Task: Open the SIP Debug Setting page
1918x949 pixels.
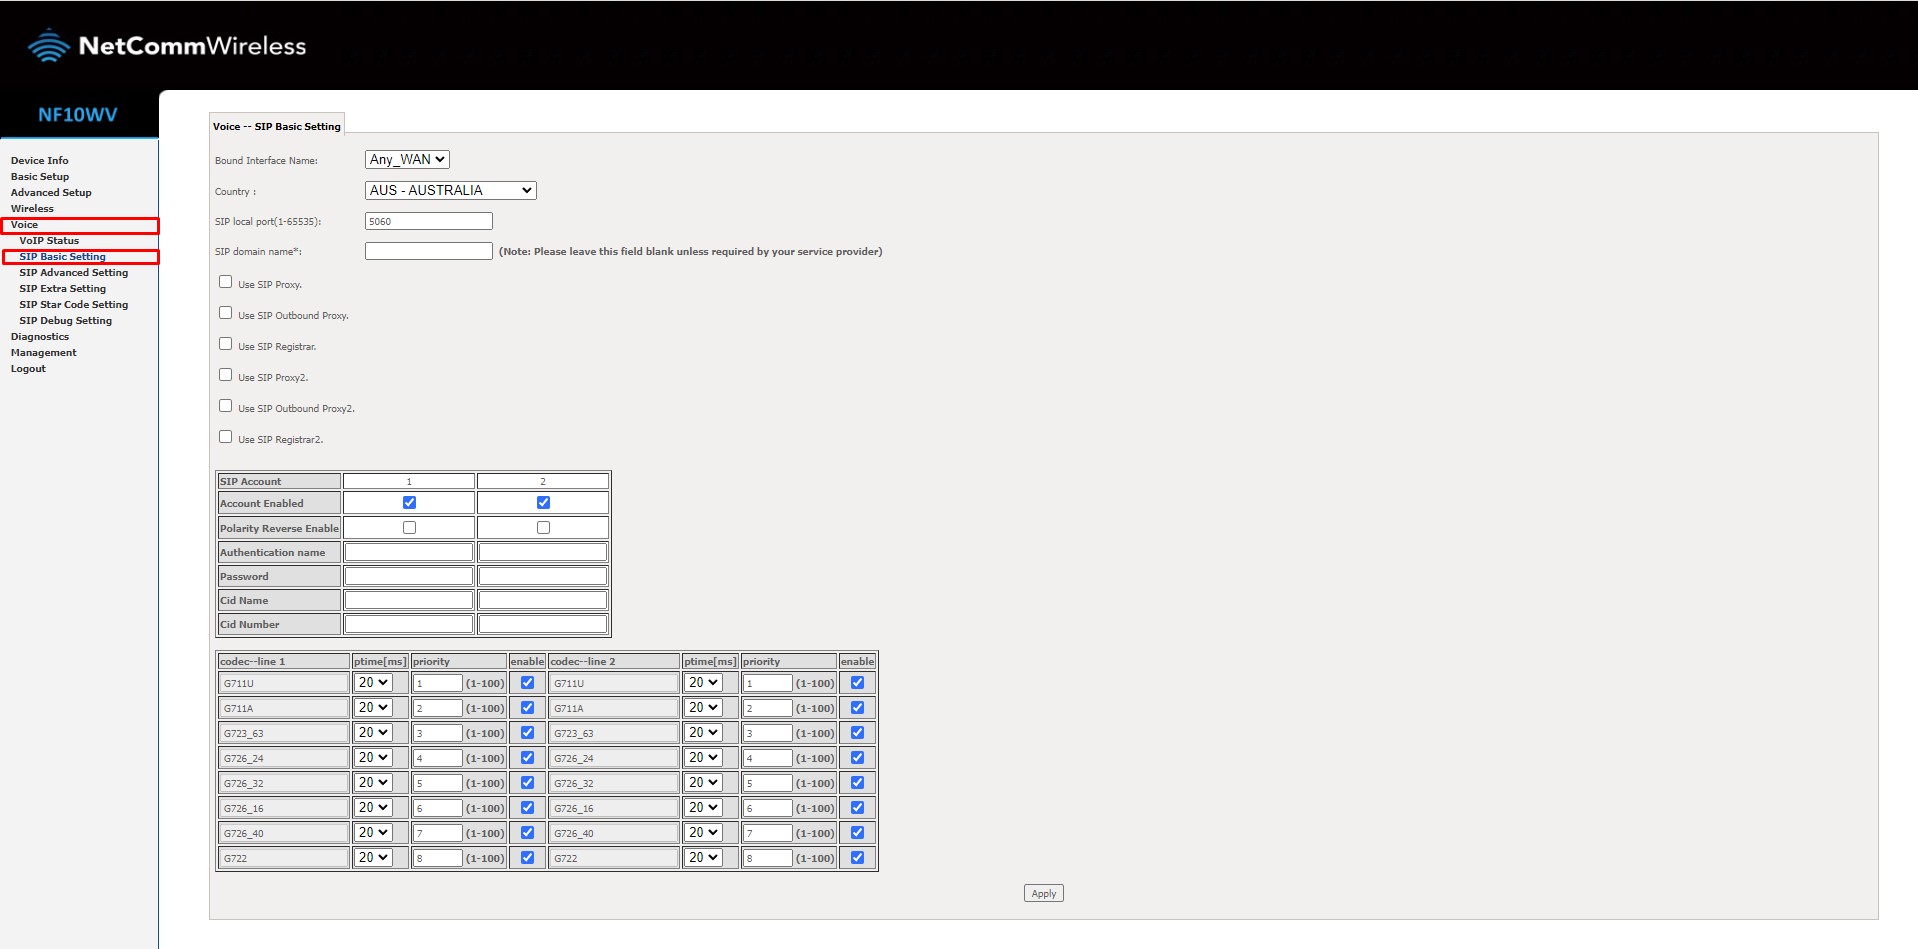Action: (66, 320)
